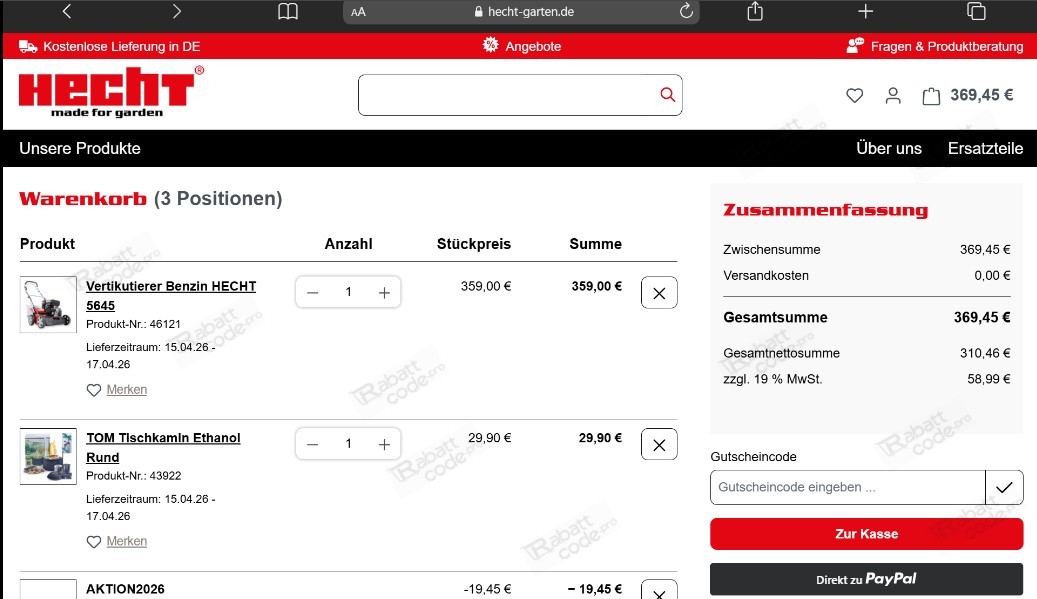Screen dimensions: 1037x599
Task: Focus the Gutscheincode input field
Action: pos(847,487)
